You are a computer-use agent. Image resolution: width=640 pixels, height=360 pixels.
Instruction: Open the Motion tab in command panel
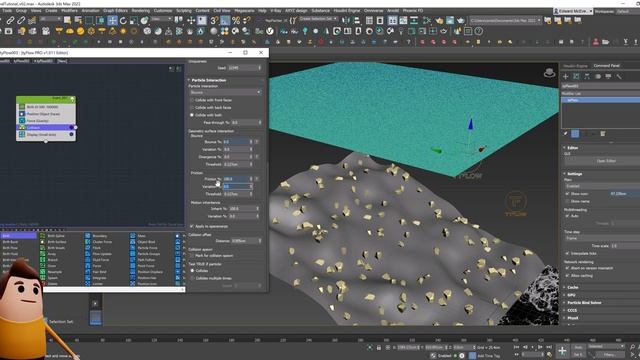tap(598, 76)
